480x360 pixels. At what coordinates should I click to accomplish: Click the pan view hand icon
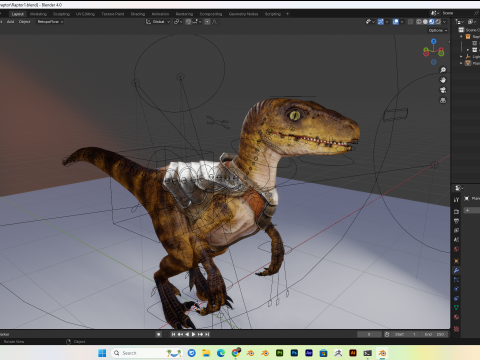point(443,80)
